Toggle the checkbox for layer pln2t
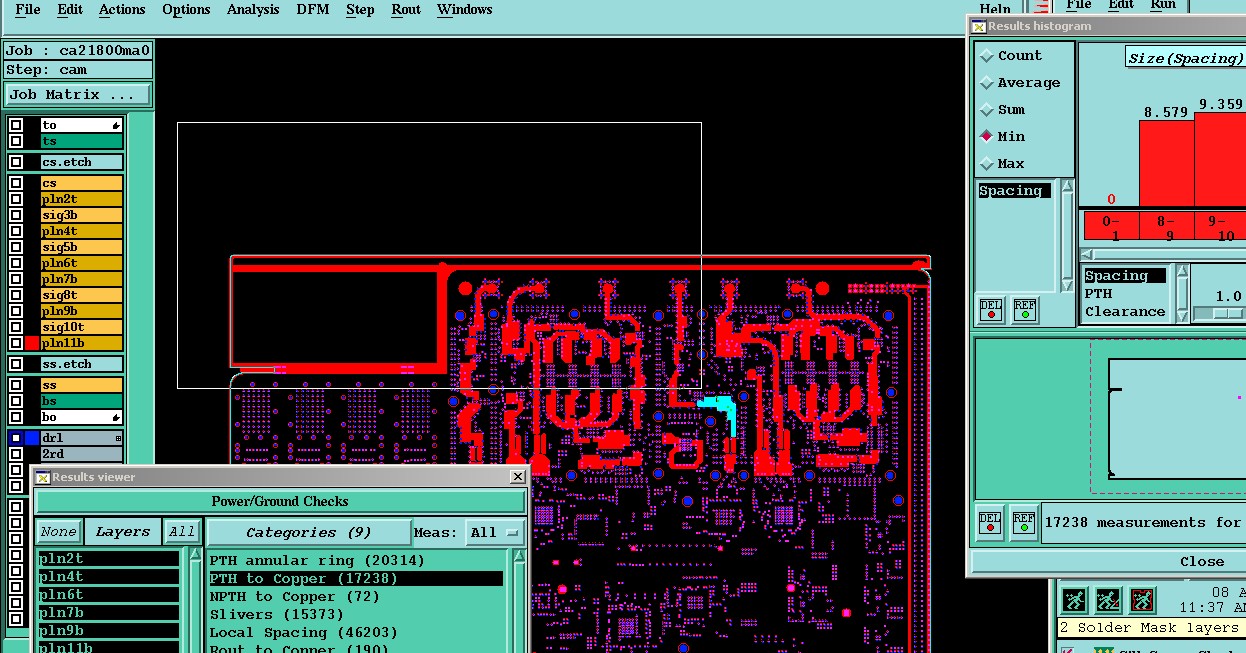 coord(16,199)
